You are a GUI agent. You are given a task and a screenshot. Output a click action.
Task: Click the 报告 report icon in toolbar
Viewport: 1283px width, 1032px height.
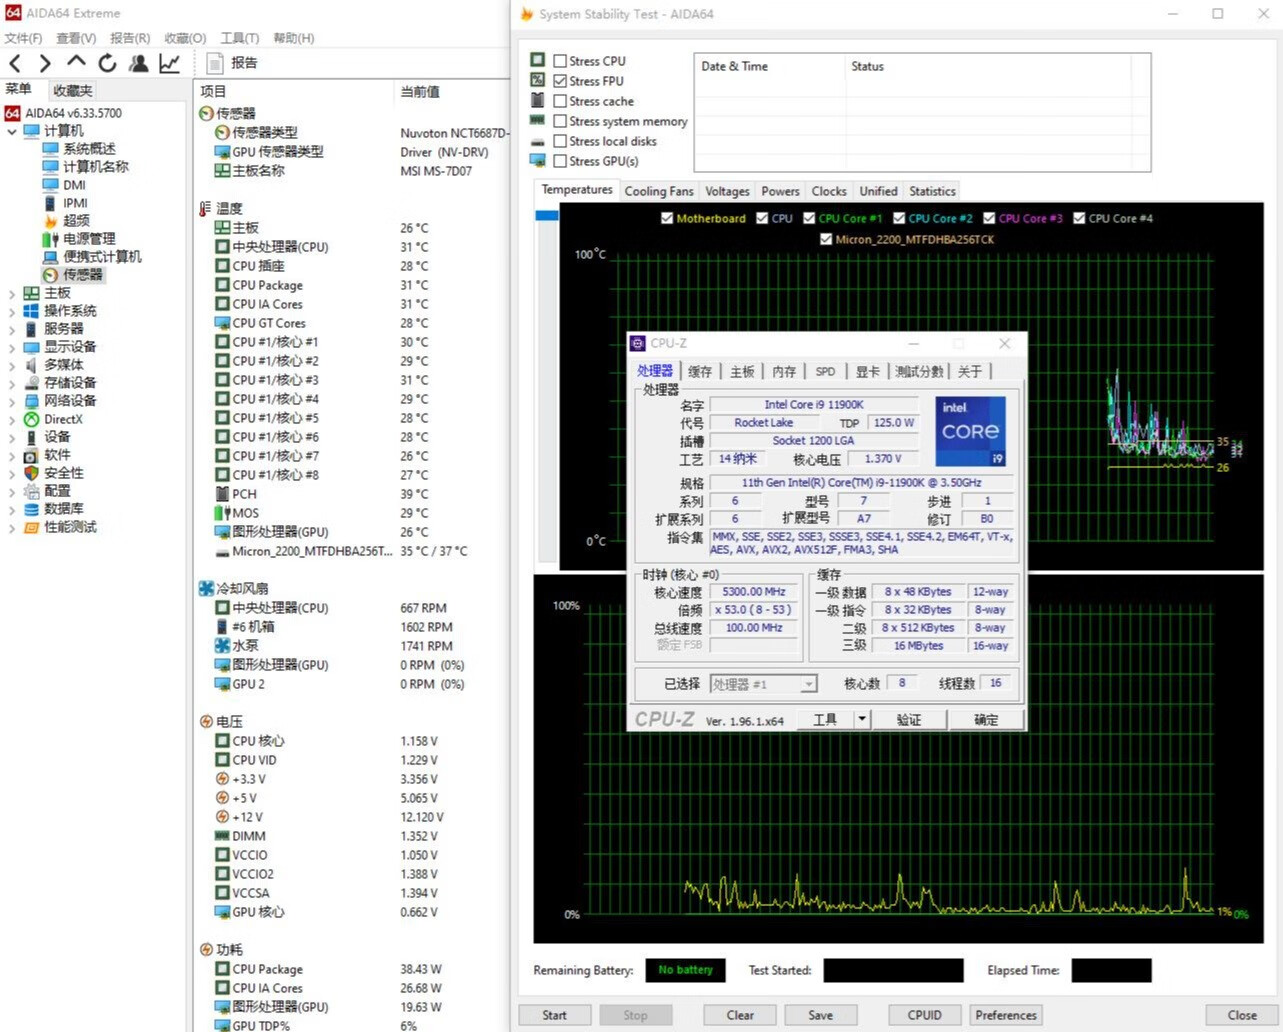(214, 63)
